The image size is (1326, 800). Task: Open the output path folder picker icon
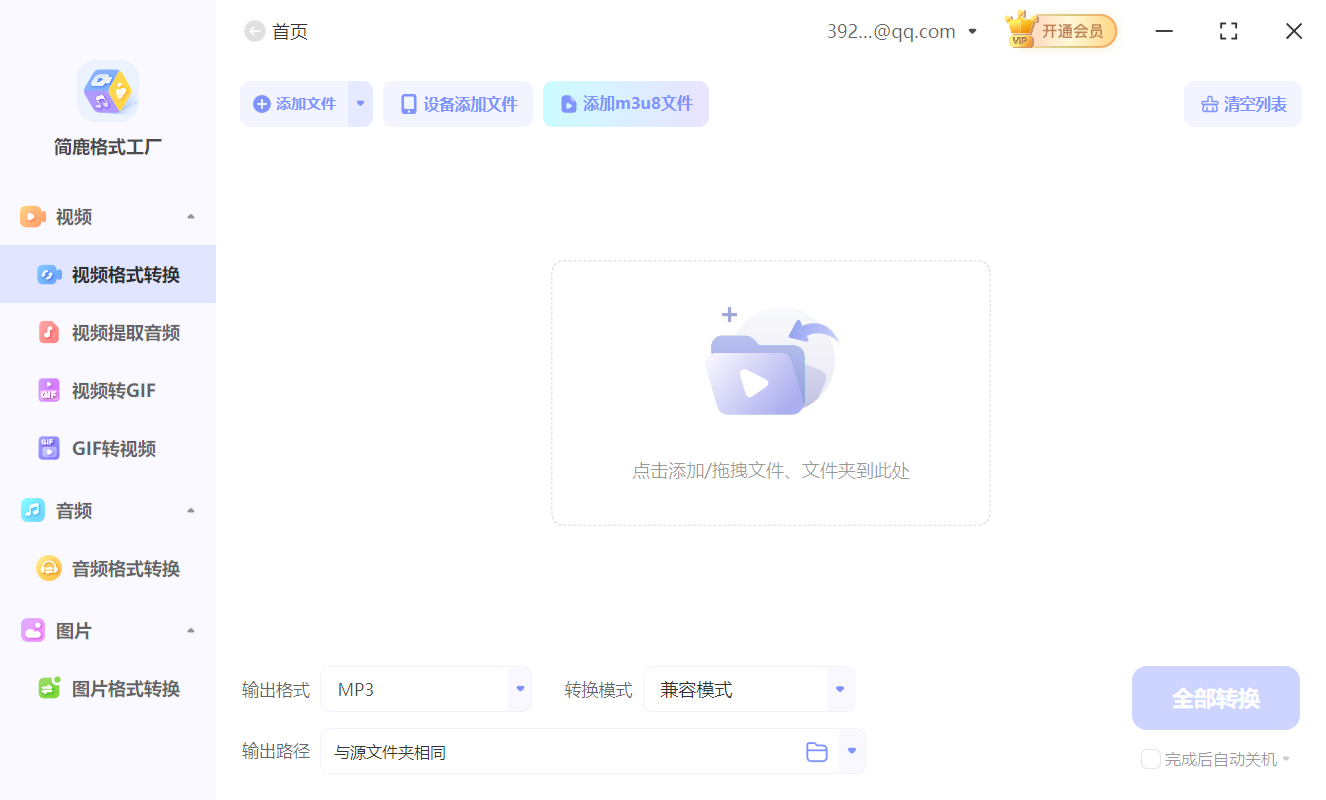816,751
